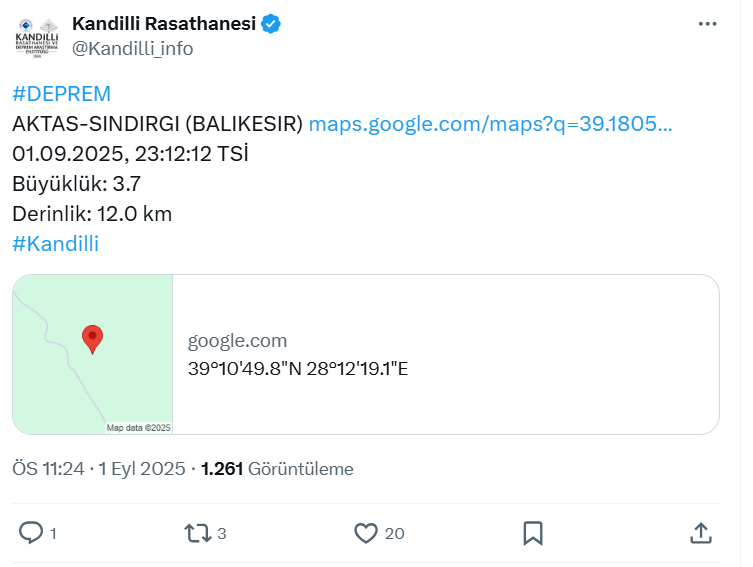The width and height of the screenshot is (753, 567).
Task: Open the #DEPREM hashtag
Action: pyautogui.click(x=61, y=94)
